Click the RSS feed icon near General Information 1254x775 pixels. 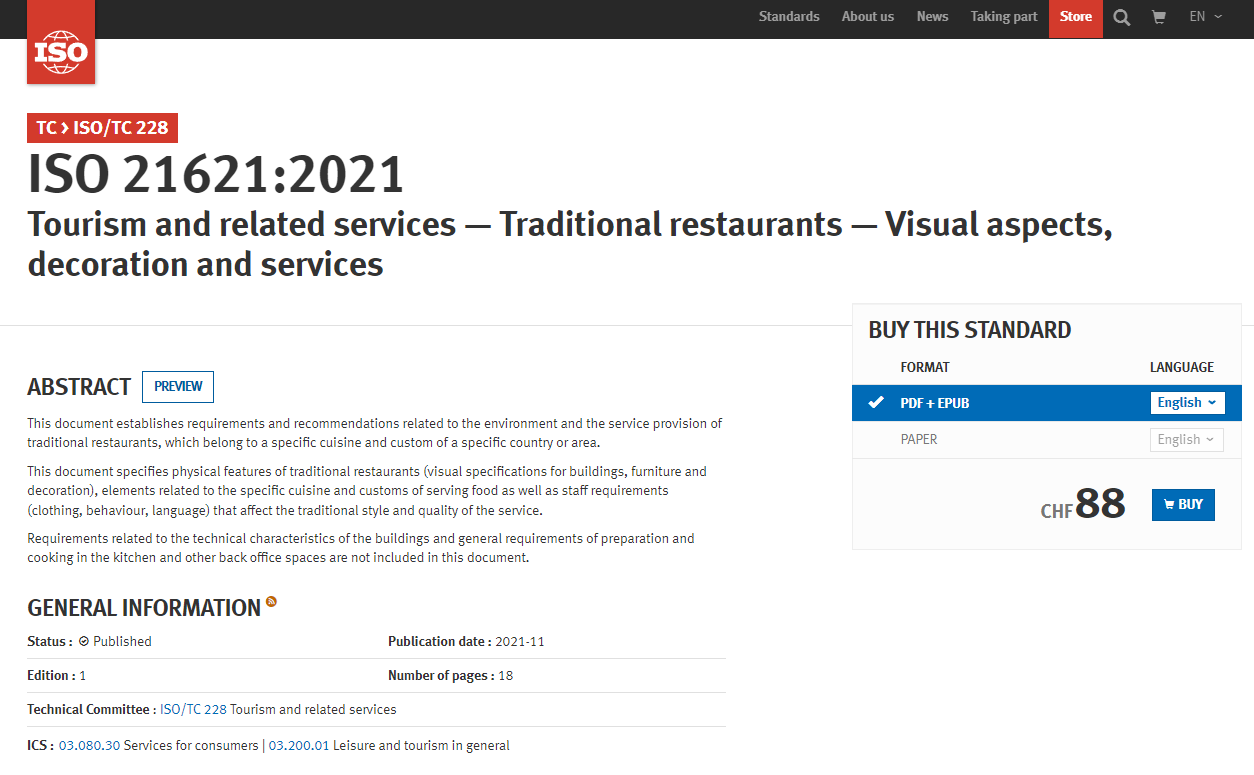click(271, 602)
